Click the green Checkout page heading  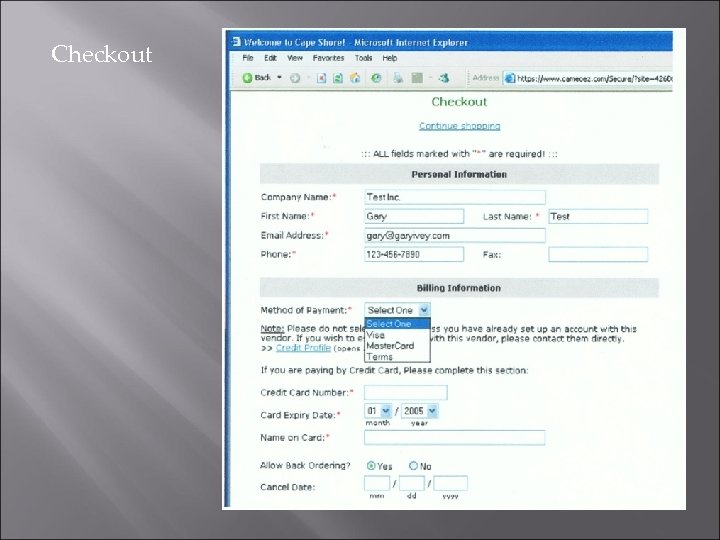pyautogui.click(x=459, y=102)
